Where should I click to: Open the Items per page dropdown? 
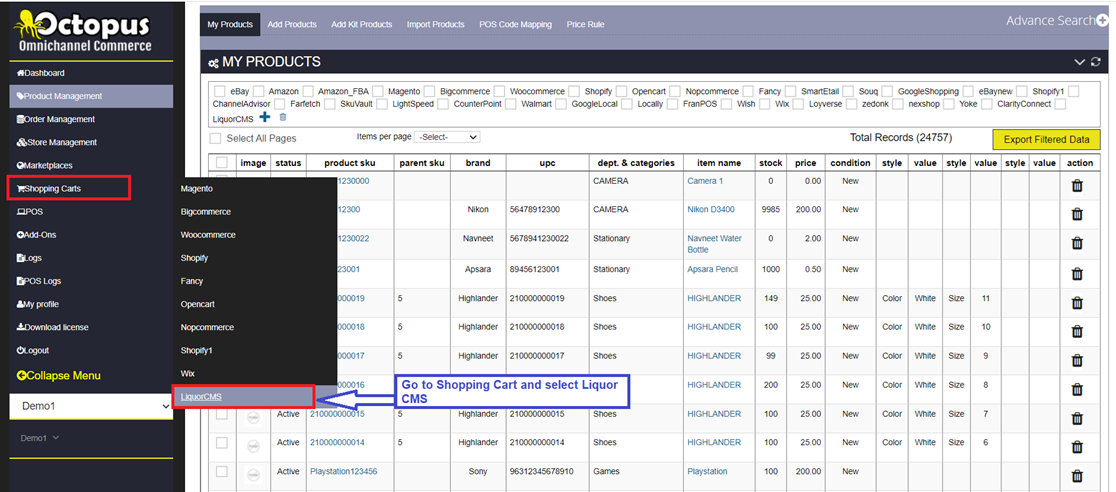tap(448, 137)
